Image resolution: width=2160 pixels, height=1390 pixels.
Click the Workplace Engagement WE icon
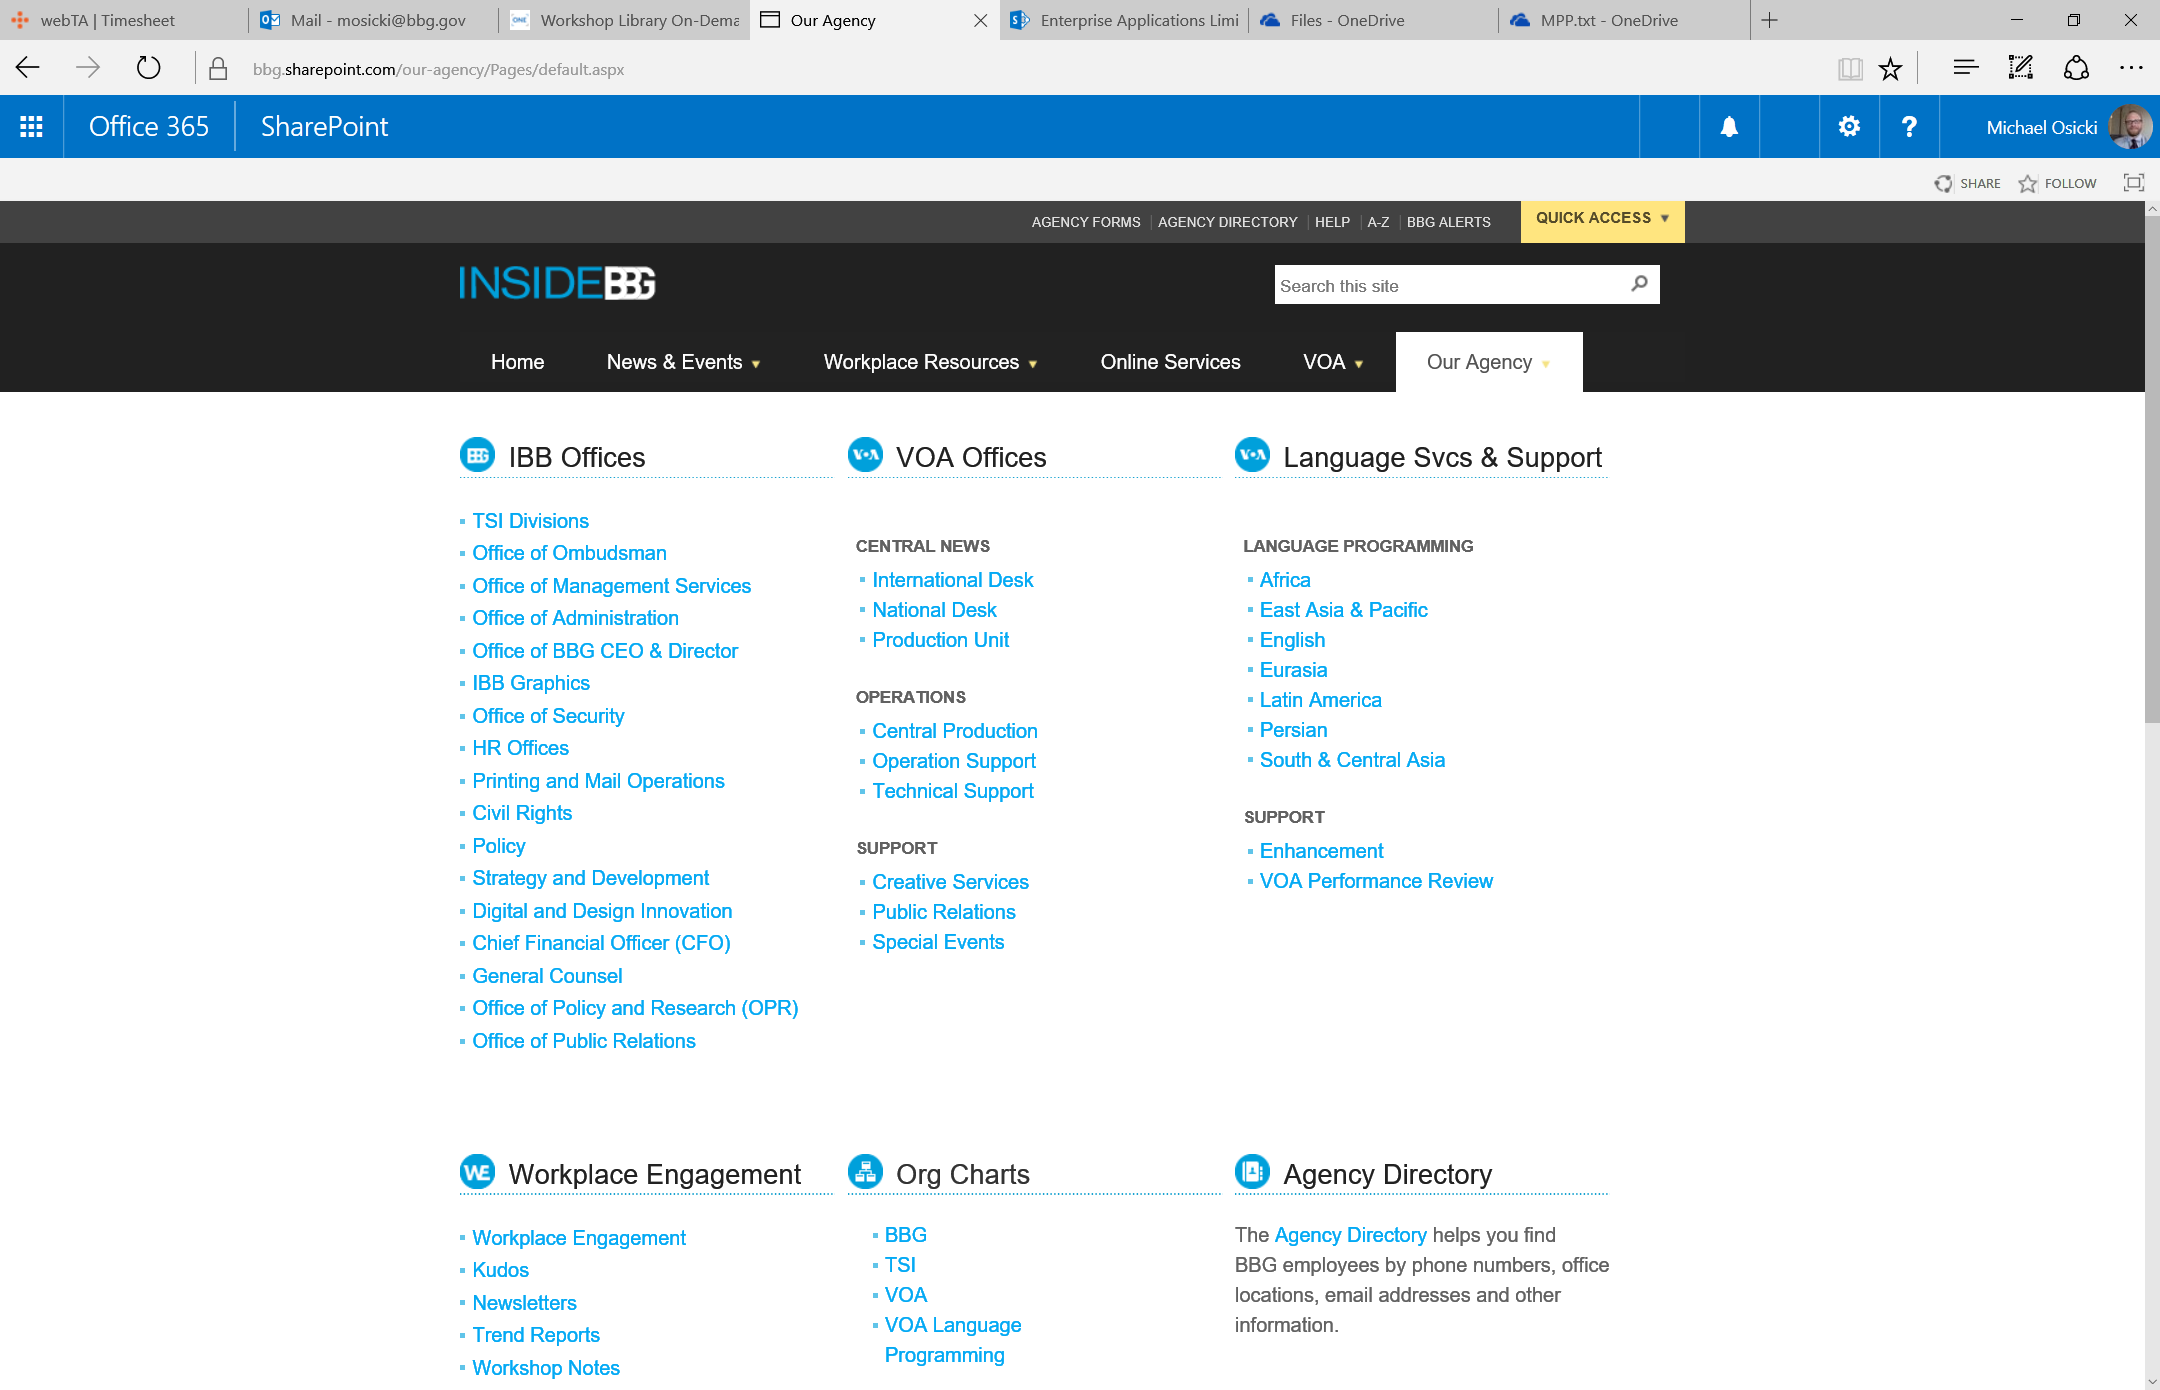(x=477, y=1172)
